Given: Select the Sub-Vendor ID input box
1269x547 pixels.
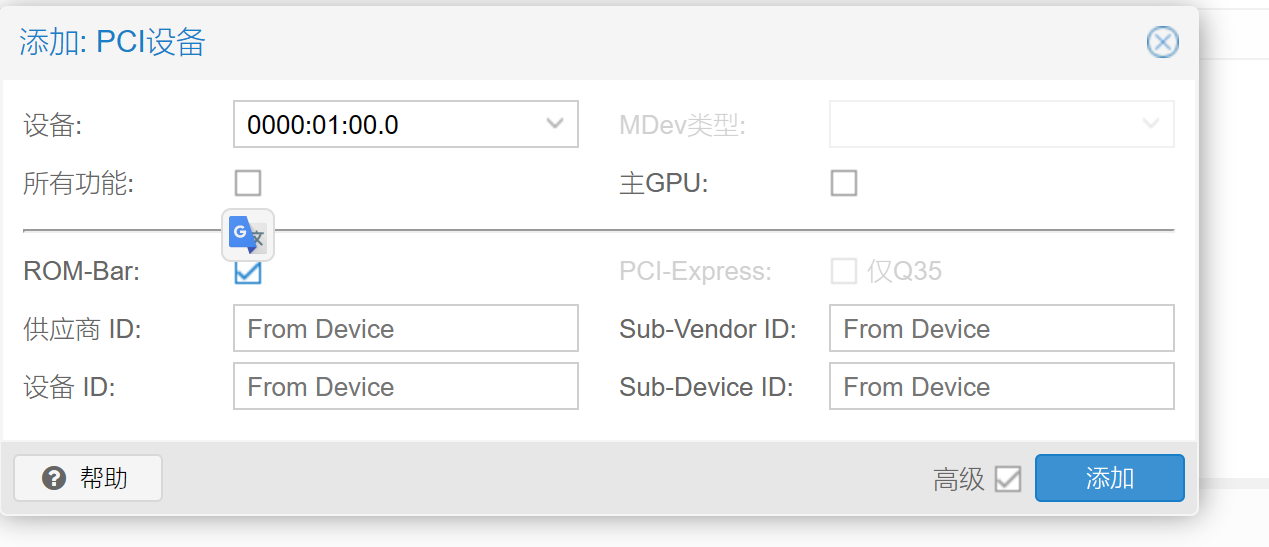Looking at the screenshot, I should click(1001, 329).
